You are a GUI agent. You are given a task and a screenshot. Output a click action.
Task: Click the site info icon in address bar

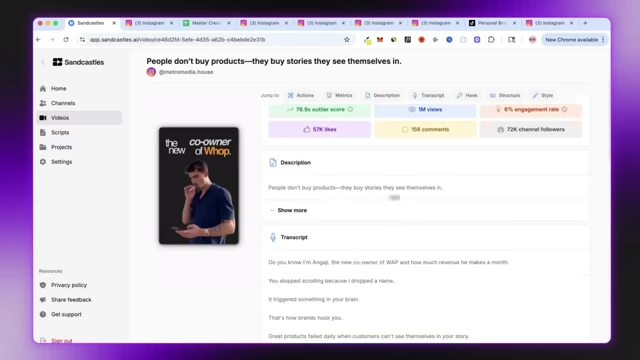point(82,40)
